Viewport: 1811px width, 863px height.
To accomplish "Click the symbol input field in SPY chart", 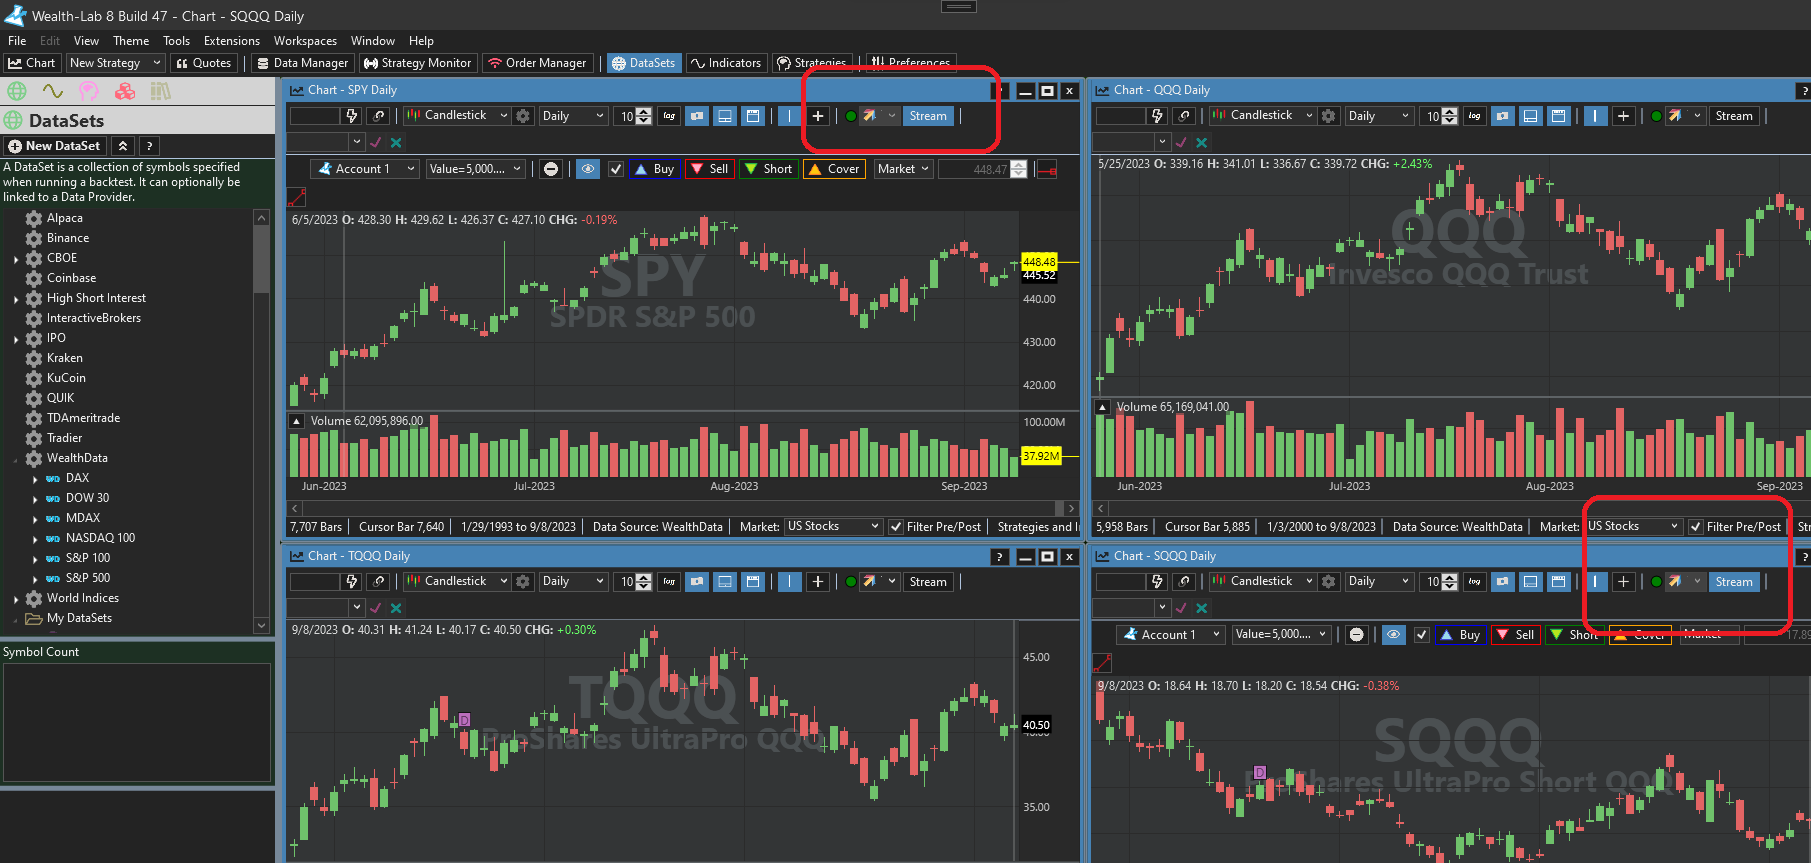I will pyautogui.click(x=314, y=116).
